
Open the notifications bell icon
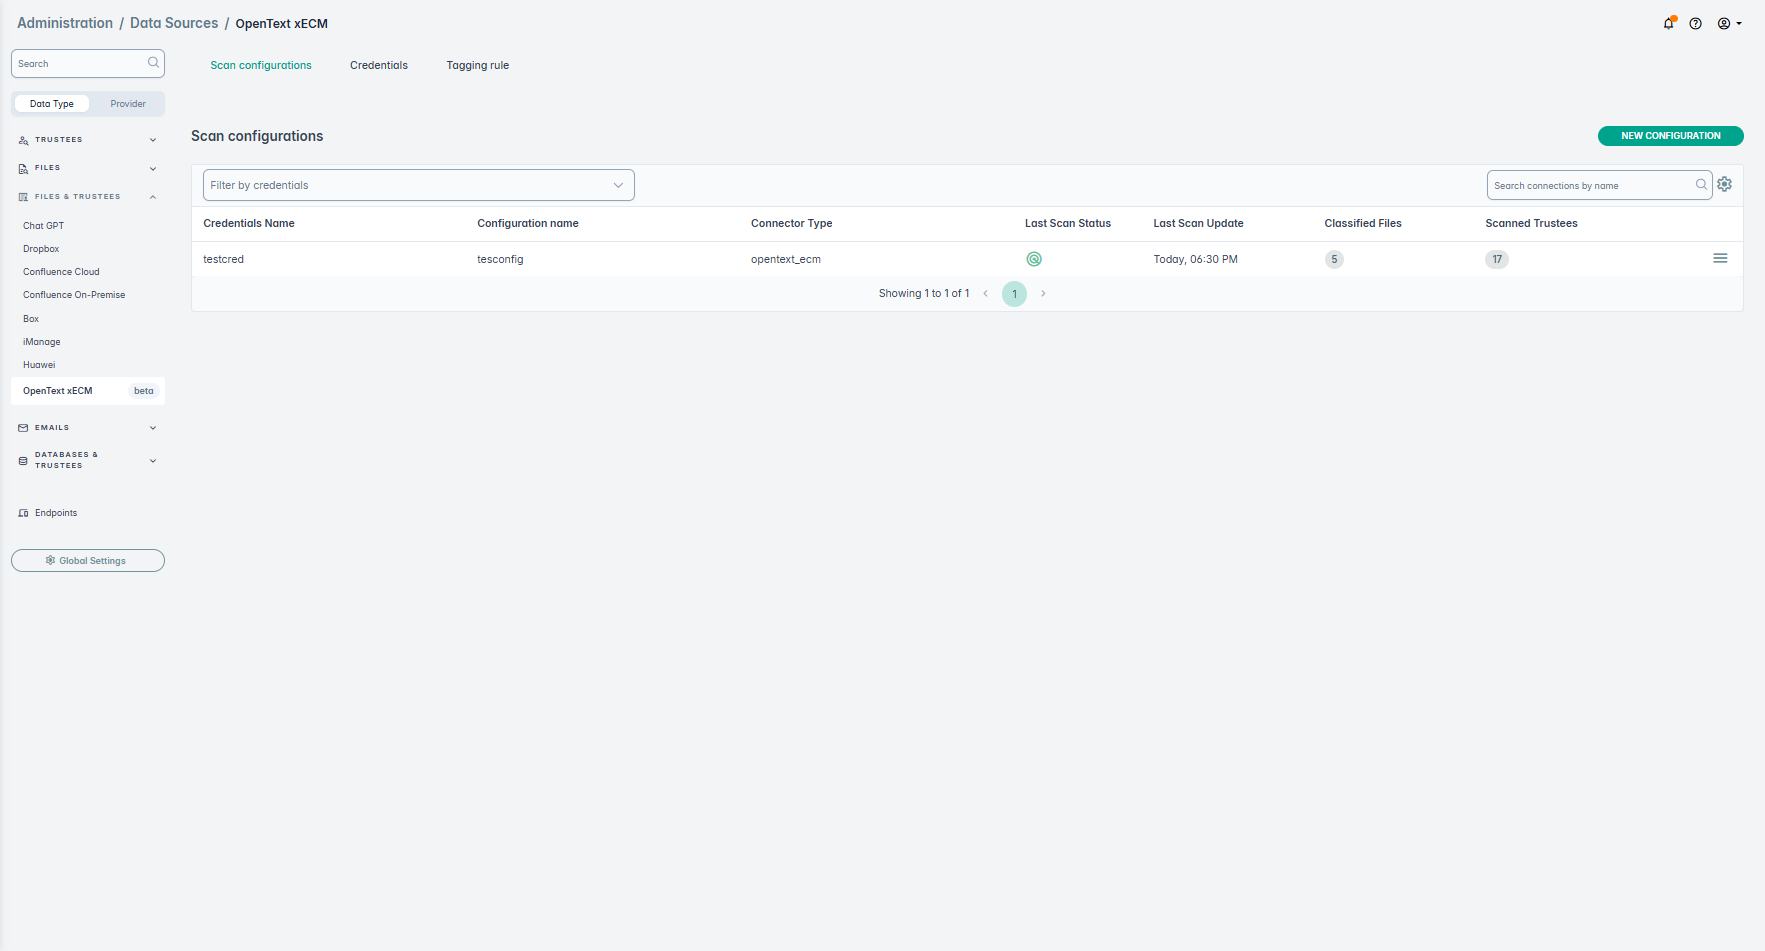click(1668, 24)
